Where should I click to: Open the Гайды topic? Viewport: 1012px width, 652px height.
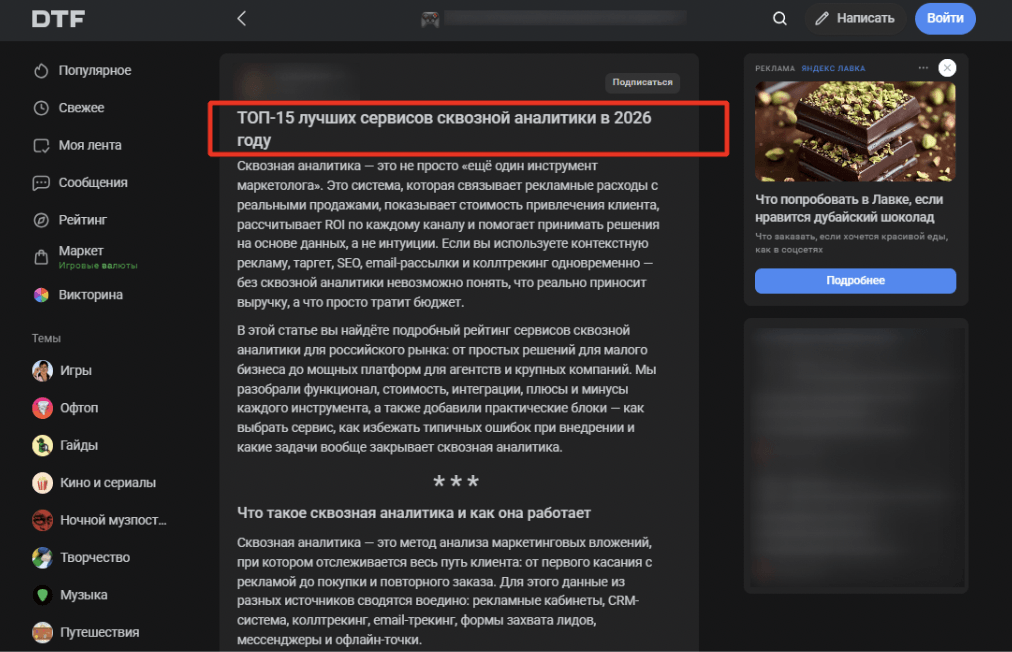[x=79, y=445]
